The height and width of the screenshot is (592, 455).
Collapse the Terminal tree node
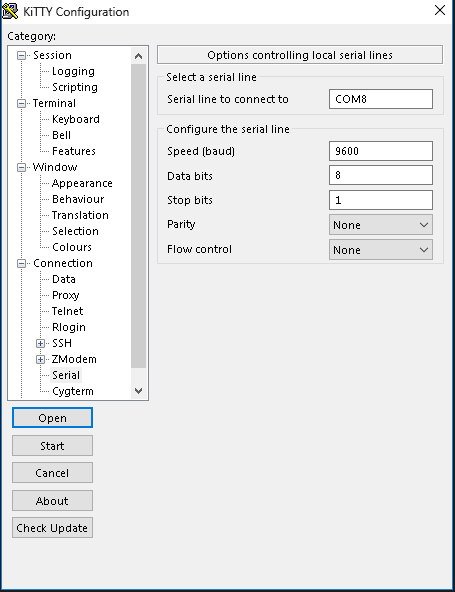coord(22,103)
